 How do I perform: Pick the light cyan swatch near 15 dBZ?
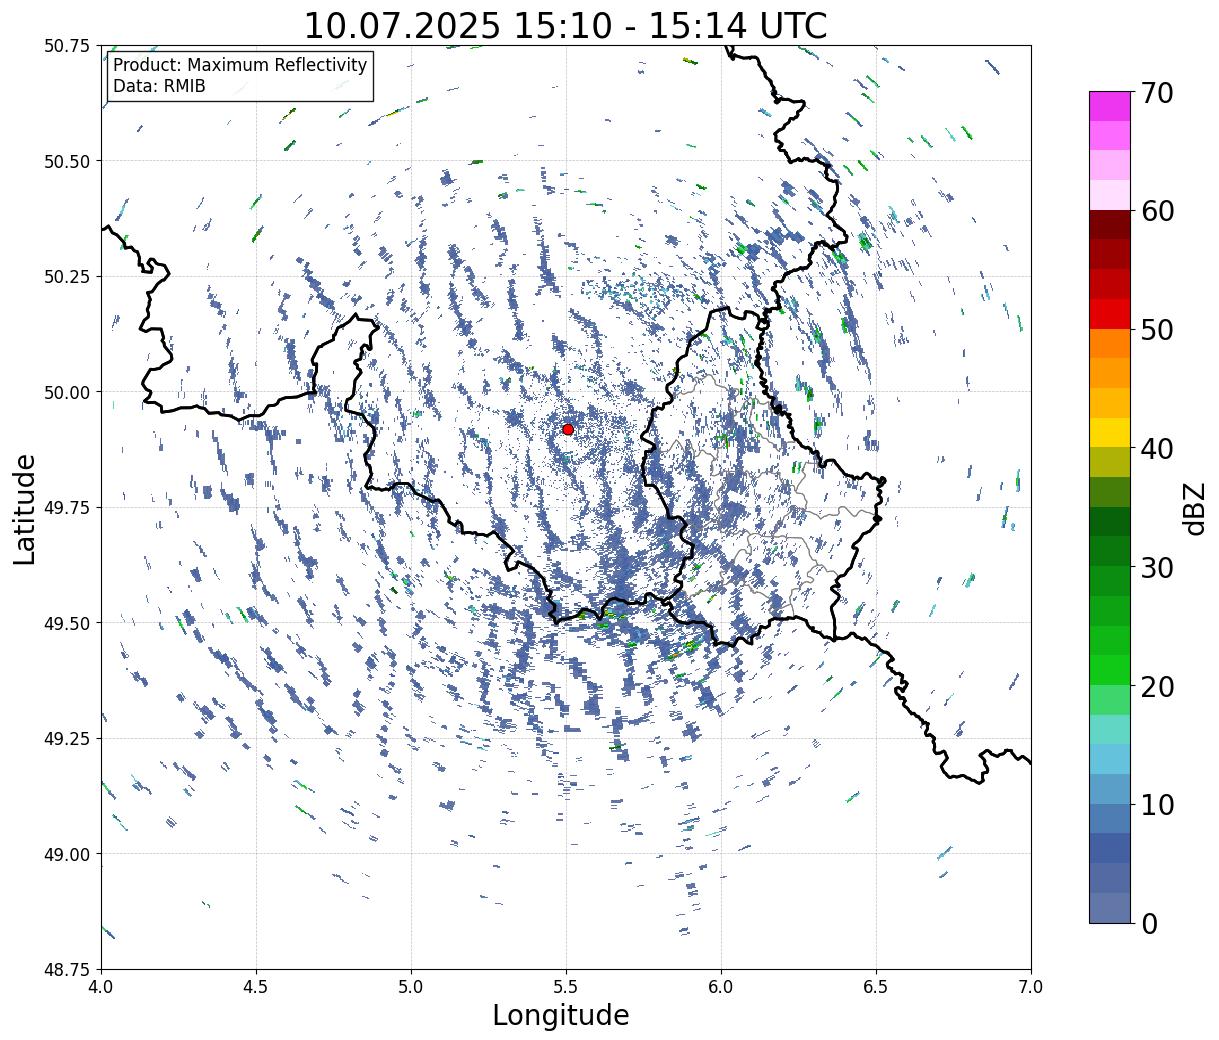[1110, 730]
